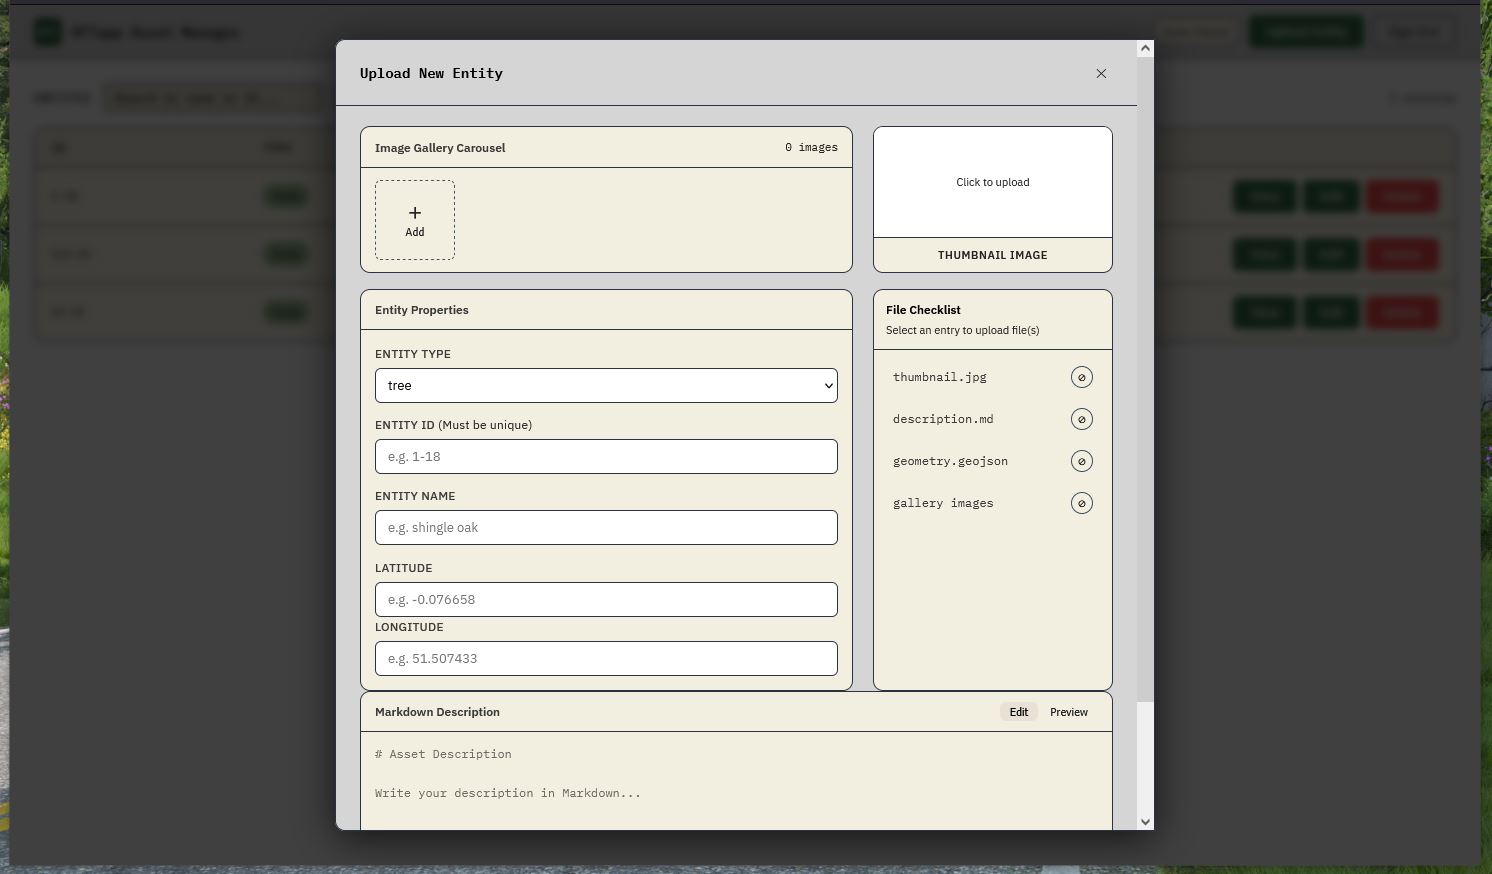Click status icon next to description.md
The image size is (1492, 874).
point(1081,419)
